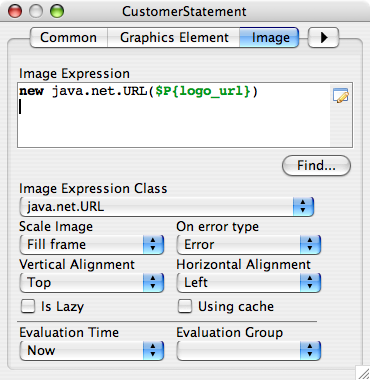Open the Horizontal Alignment Left dropdown
Screen dimensions: 370x380
click(x=249, y=283)
